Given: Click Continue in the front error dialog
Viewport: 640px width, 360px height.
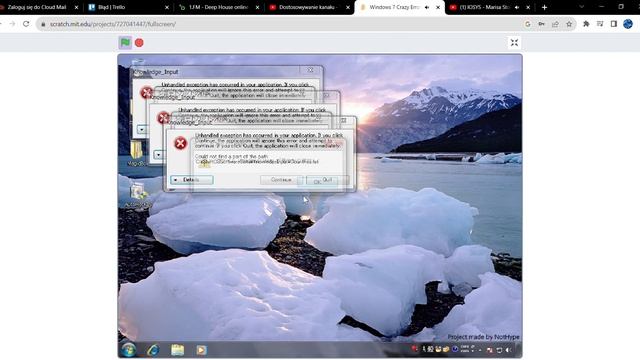Looking at the screenshot, I should (x=281, y=180).
